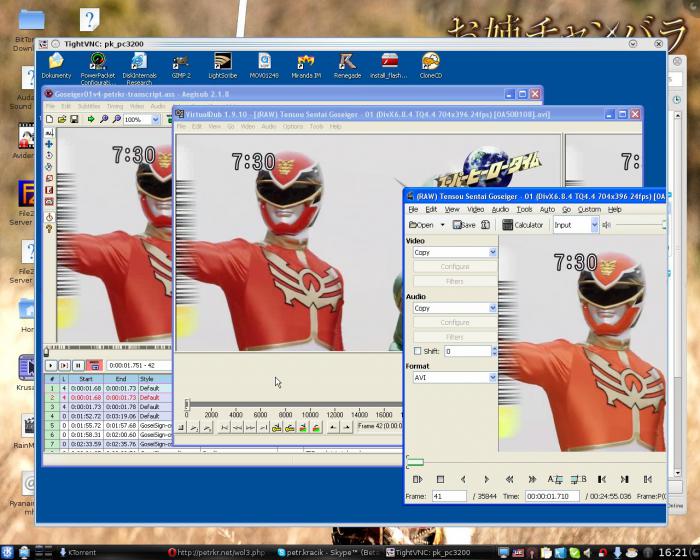The width and height of the screenshot is (700, 560).
Task: Jump to previous keyframe in Avidemux
Action: [x=509, y=479]
